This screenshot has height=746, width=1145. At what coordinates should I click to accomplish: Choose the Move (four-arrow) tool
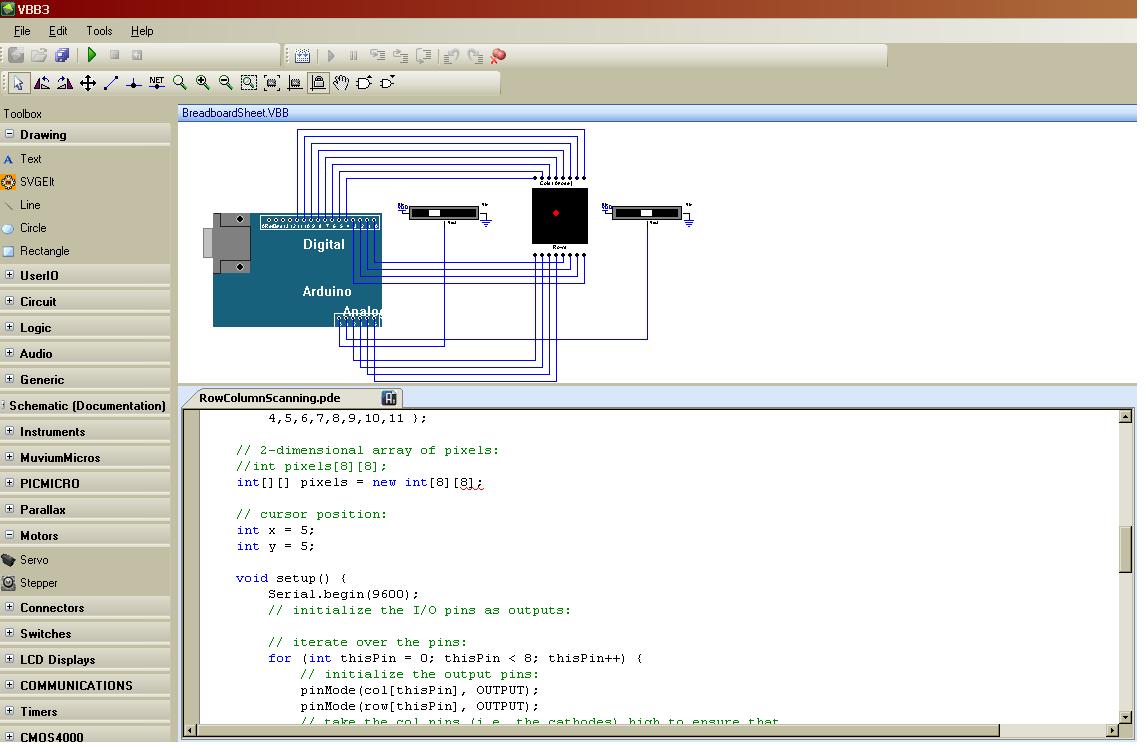[x=88, y=83]
